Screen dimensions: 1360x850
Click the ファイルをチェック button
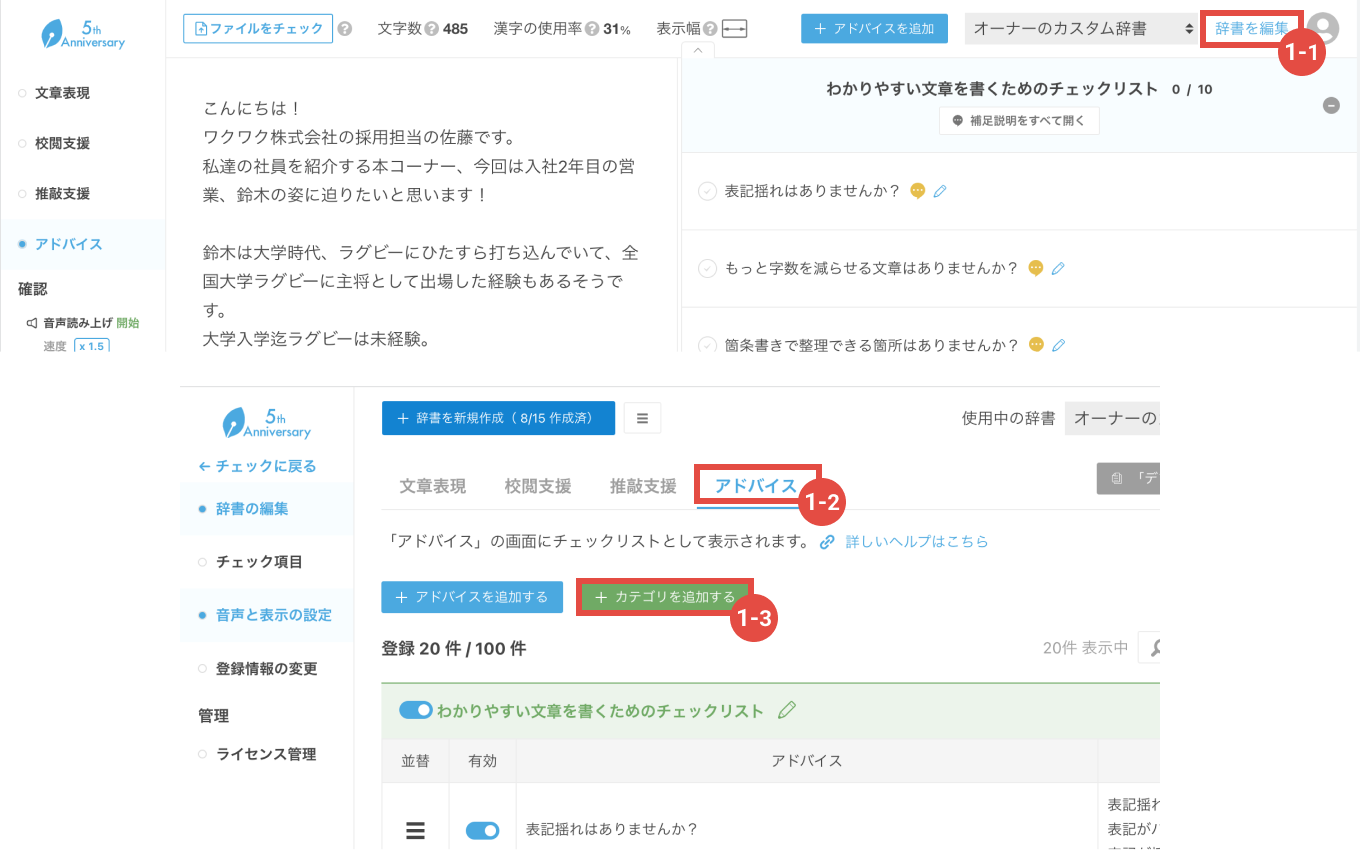(x=258, y=28)
